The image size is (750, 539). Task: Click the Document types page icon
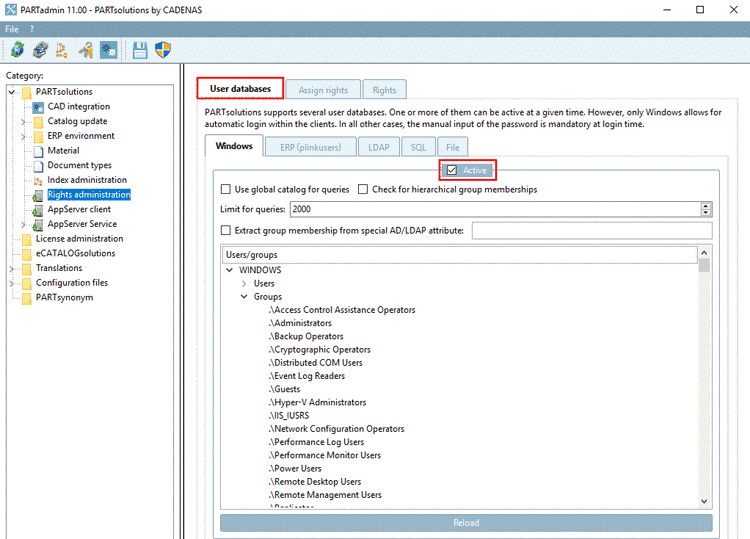[x=38, y=166]
